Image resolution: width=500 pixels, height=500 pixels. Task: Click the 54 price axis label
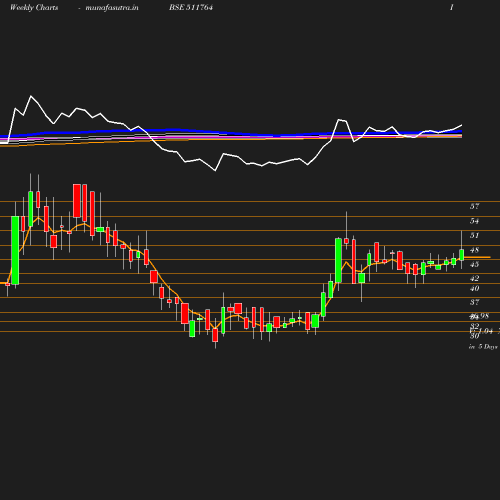[x=474, y=221]
